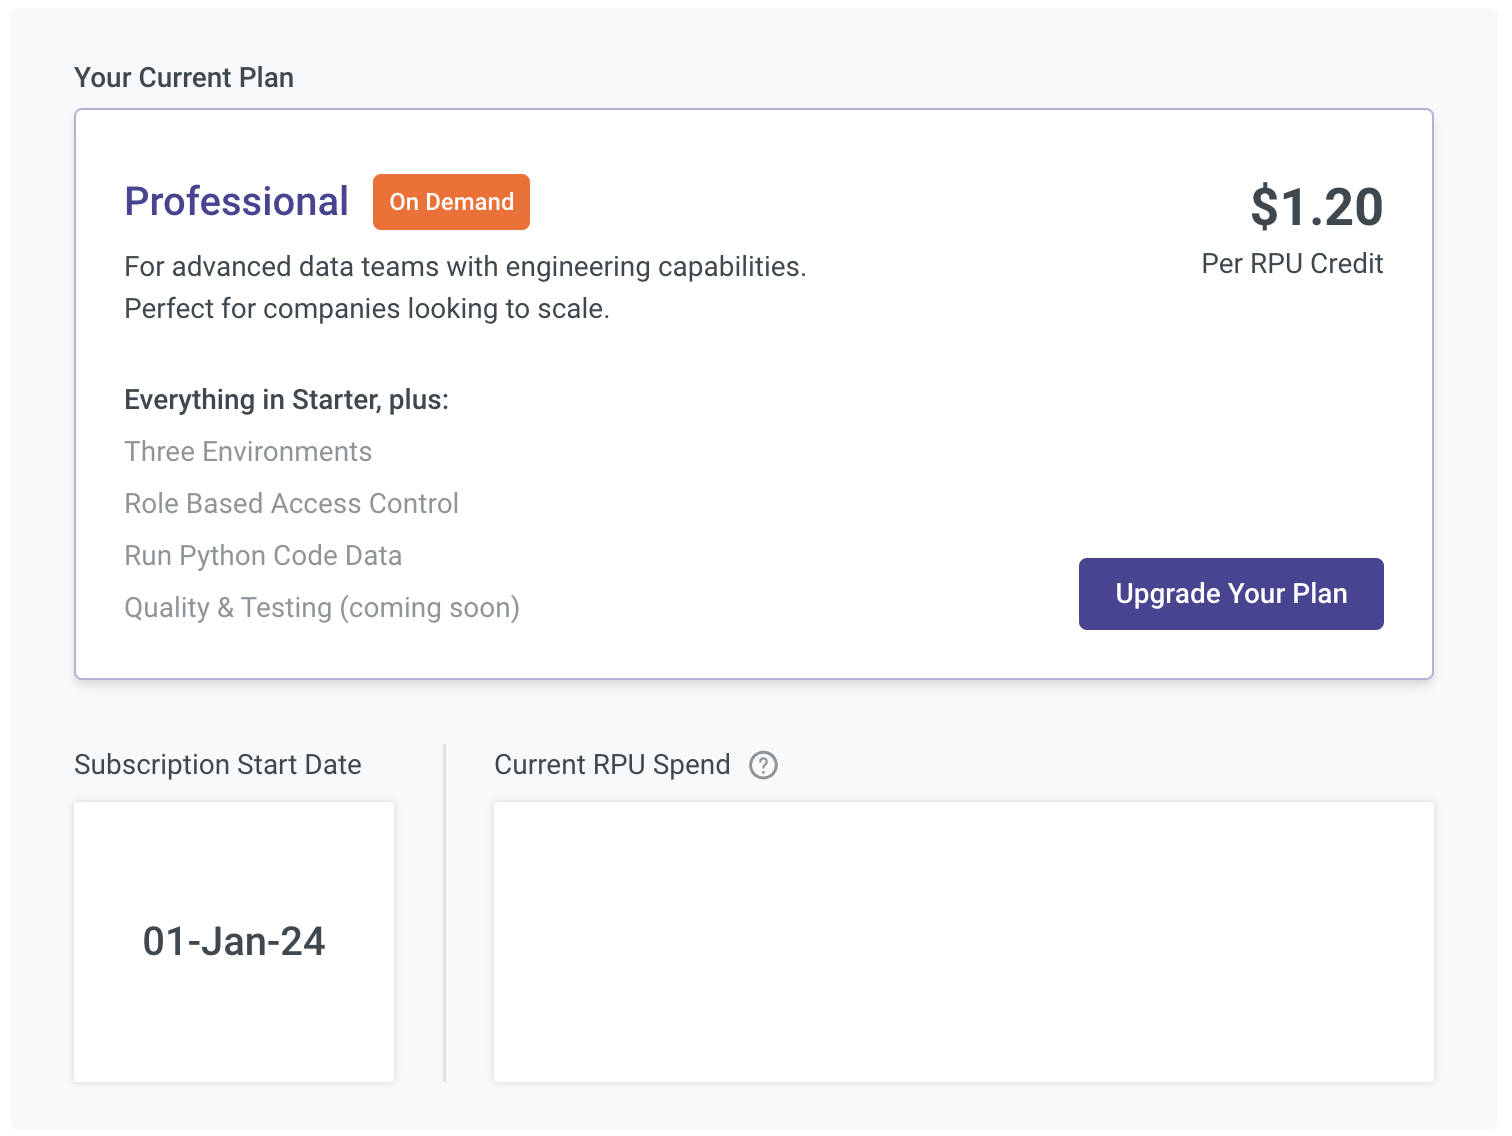The width and height of the screenshot is (1512, 1136).
Task: Click the Run Python Code Data feature
Action: tap(263, 556)
